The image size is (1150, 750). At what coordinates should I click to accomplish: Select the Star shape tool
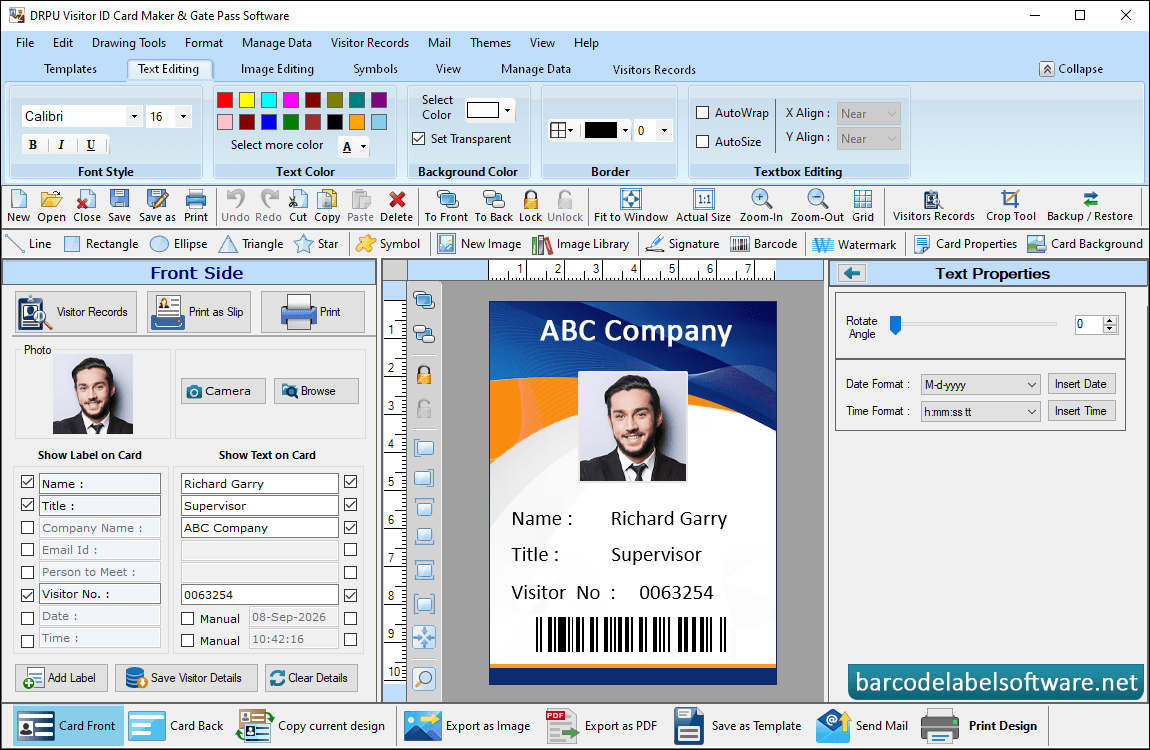316,244
